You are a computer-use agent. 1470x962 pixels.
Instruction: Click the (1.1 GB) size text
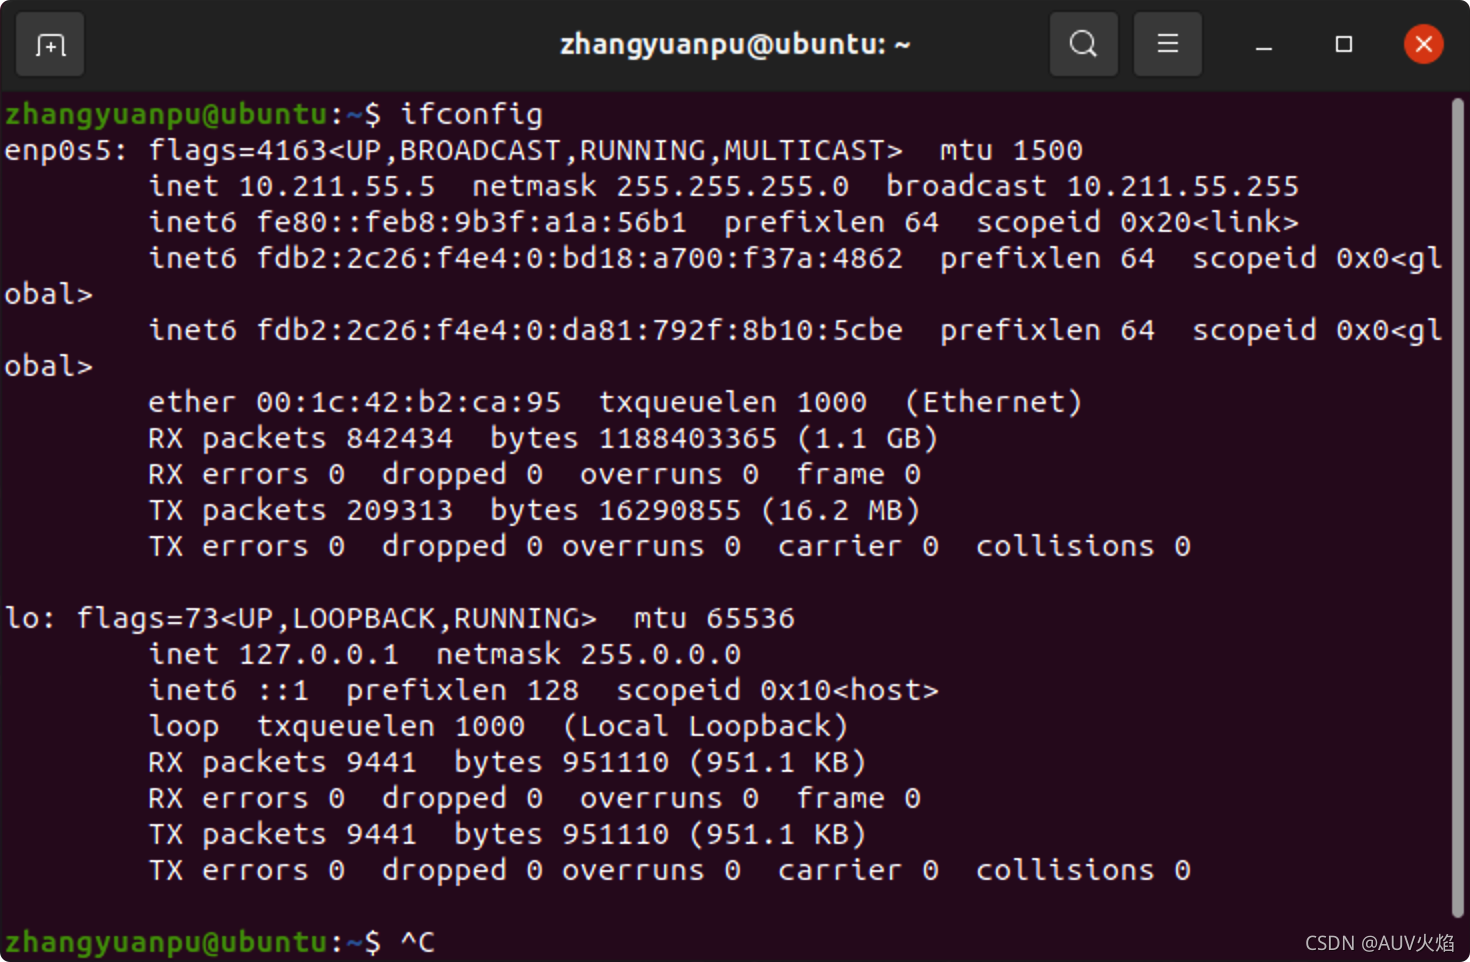click(868, 438)
